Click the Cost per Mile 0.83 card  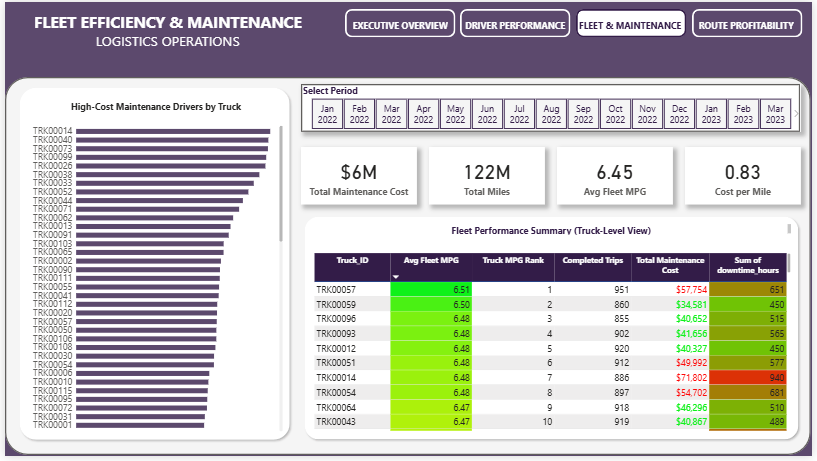click(742, 176)
